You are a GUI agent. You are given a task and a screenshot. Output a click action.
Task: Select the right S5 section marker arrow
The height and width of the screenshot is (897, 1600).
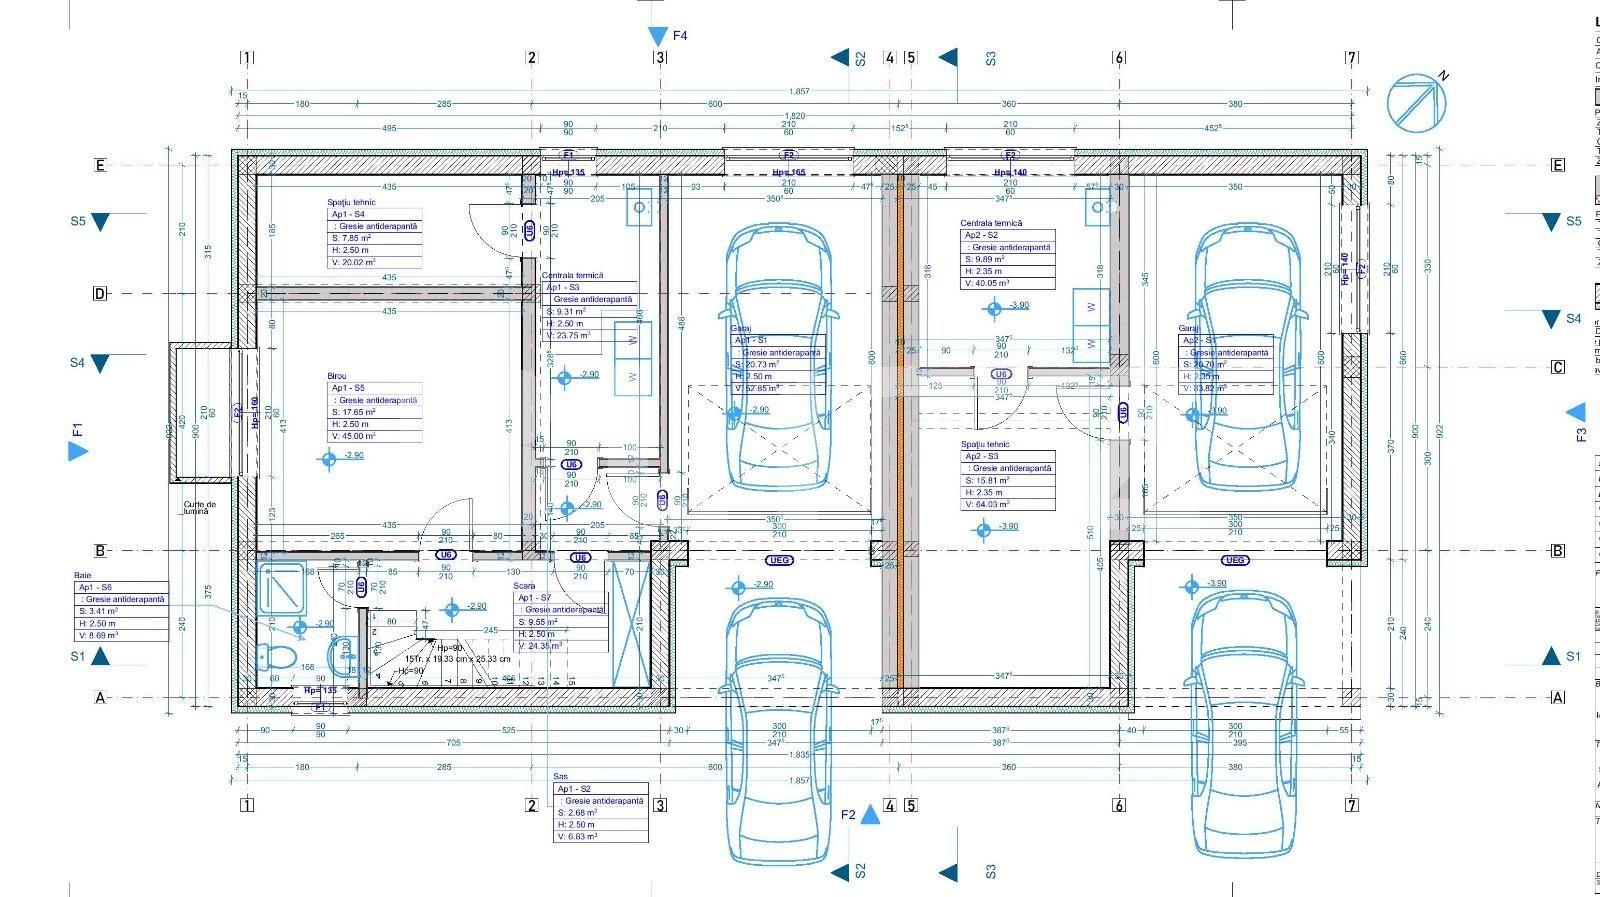(1550, 222)
